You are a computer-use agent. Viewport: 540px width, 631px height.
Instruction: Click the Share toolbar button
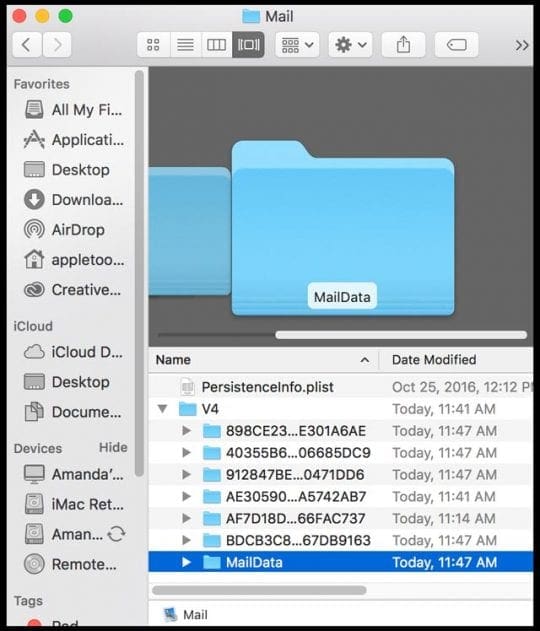[403, 45]
